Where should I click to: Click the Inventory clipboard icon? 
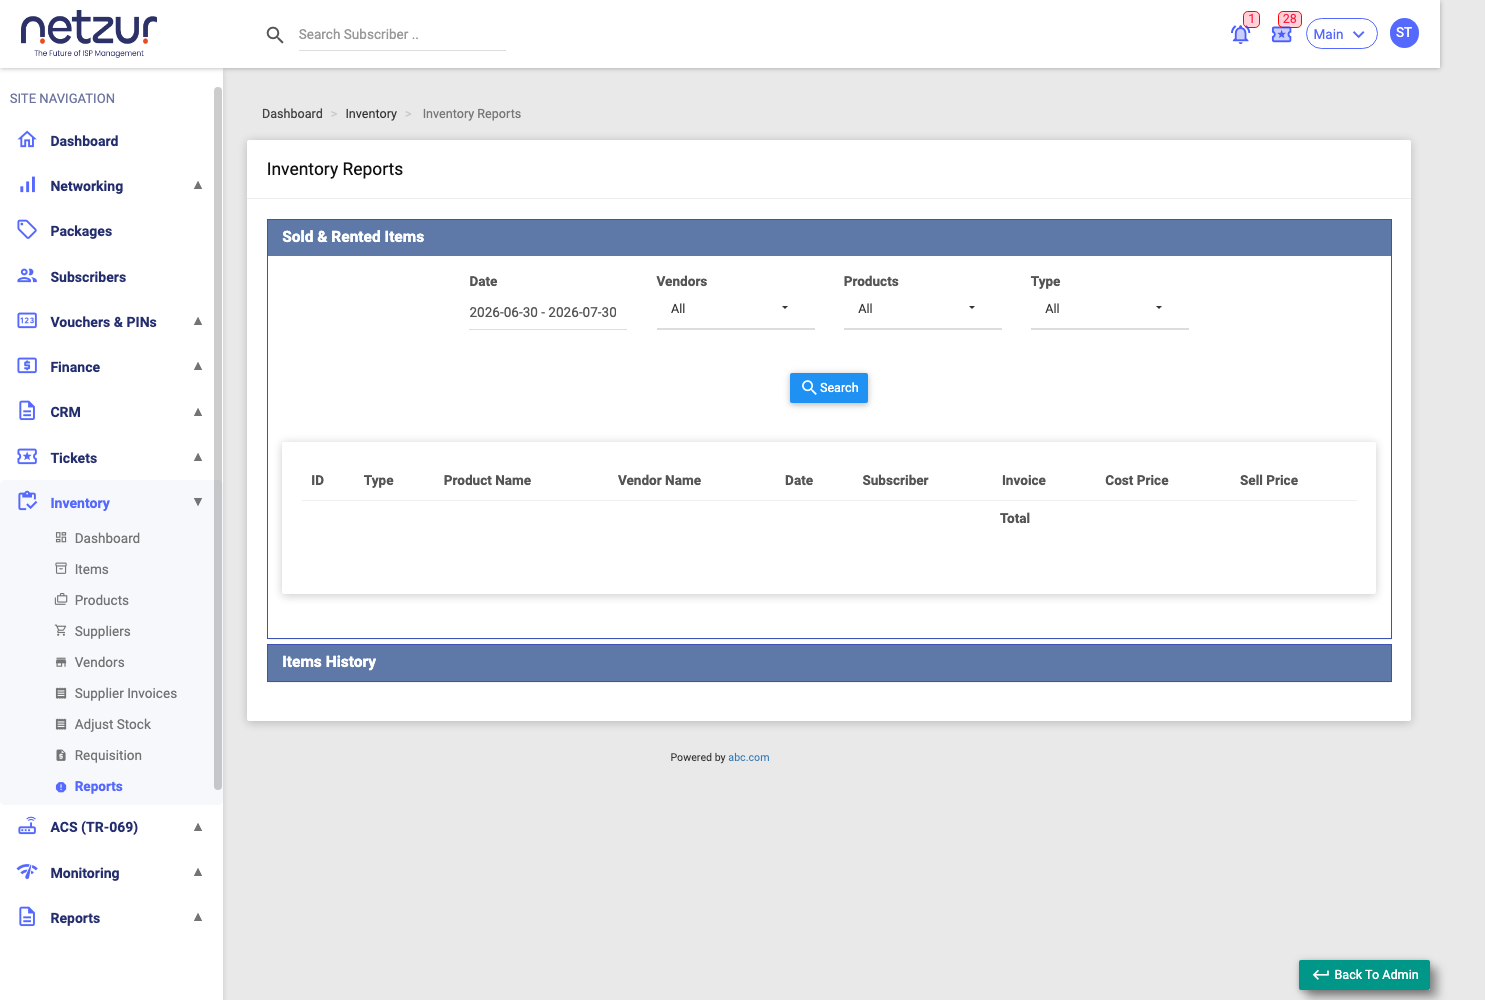point(27,502)
